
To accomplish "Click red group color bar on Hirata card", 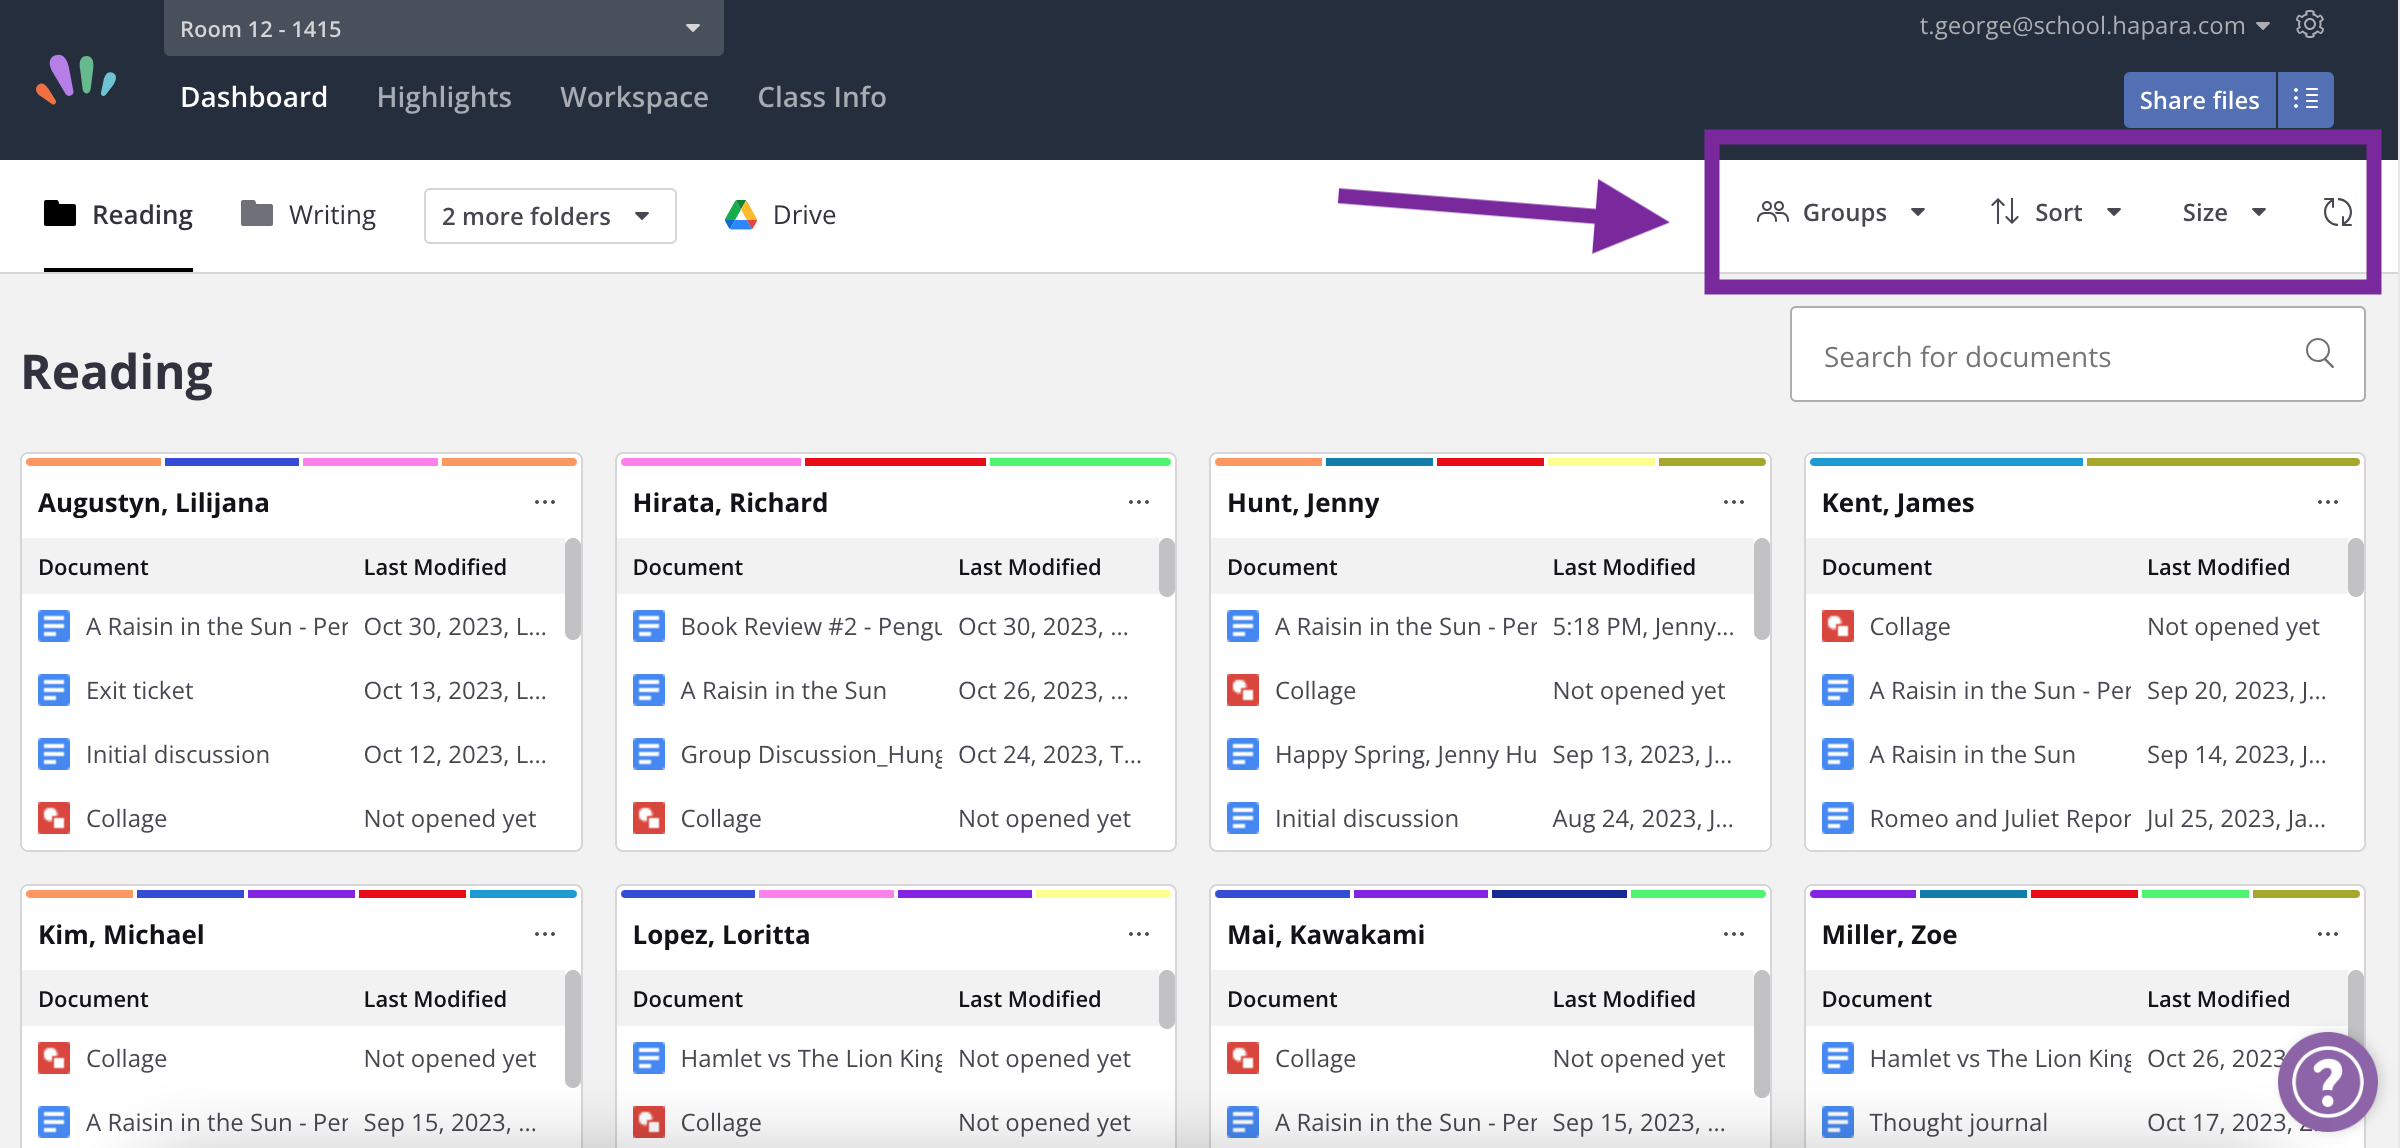I will pyautogui.click(x=895, y=462).
